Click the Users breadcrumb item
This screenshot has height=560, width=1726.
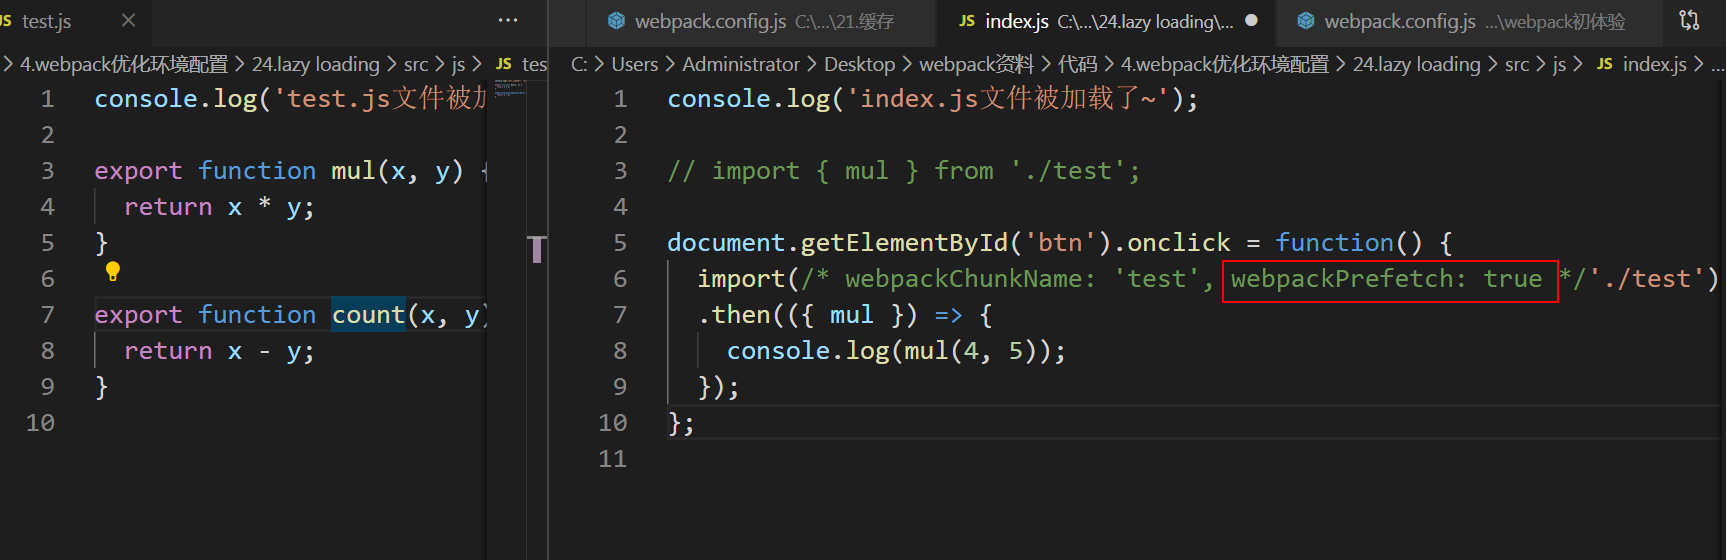634,64
